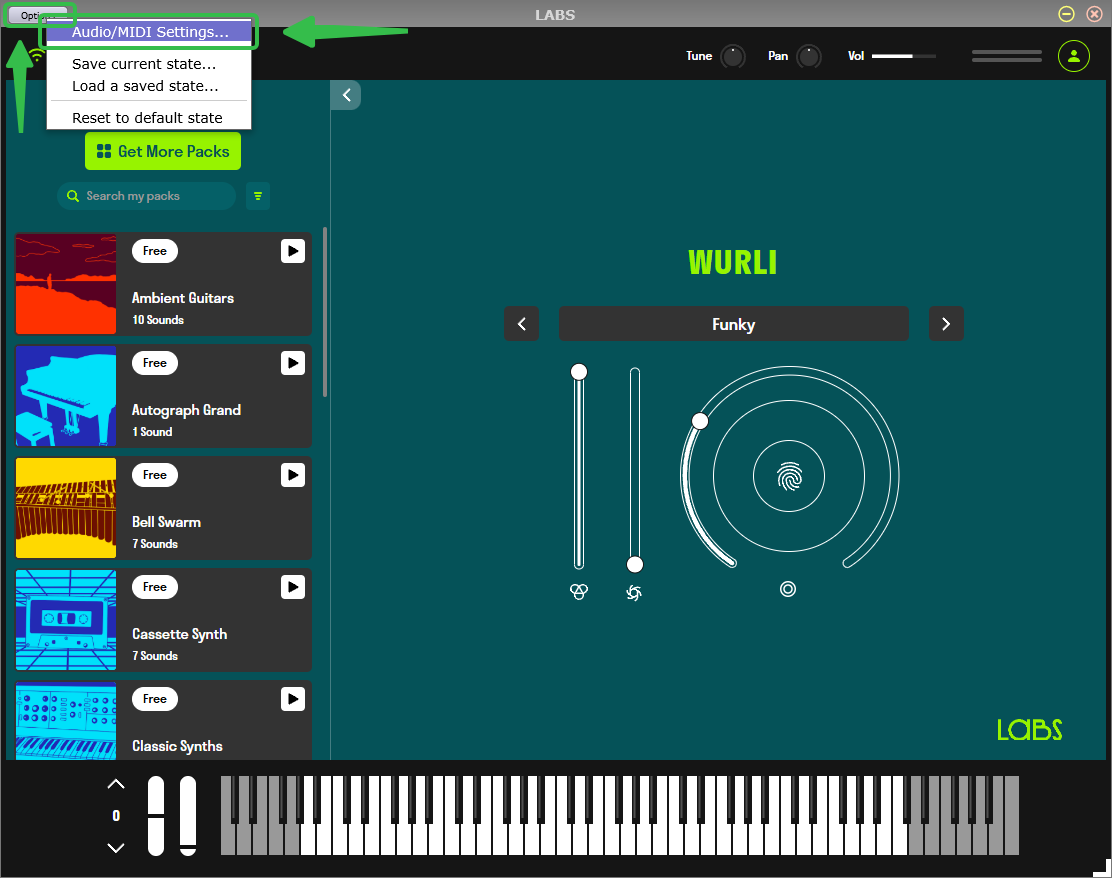Click the Free badge on Classic Synths
This screenshot has height=878, width=1112.
coord(155,699)
